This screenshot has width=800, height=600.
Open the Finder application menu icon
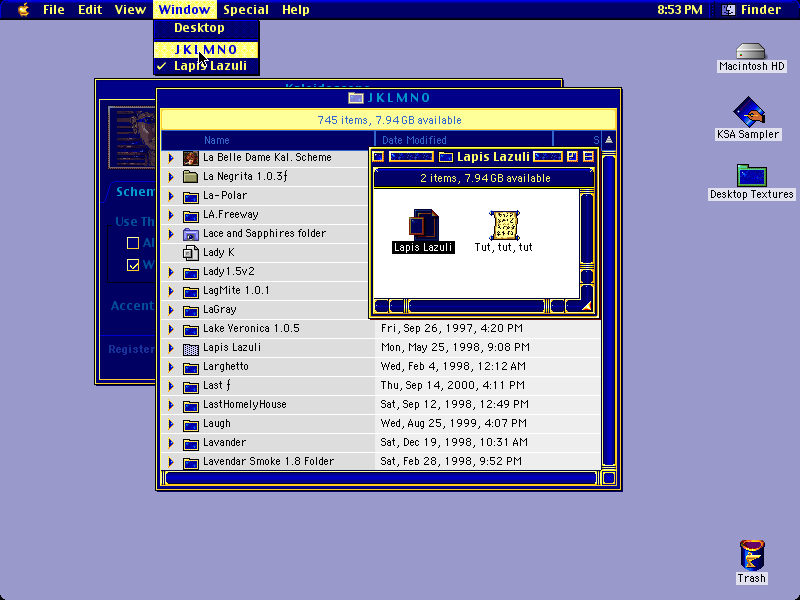[729, 10]
